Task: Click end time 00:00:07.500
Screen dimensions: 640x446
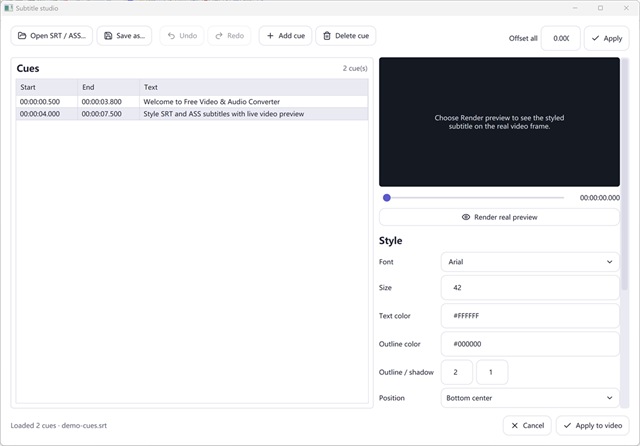Action: [x=101, y=114]
